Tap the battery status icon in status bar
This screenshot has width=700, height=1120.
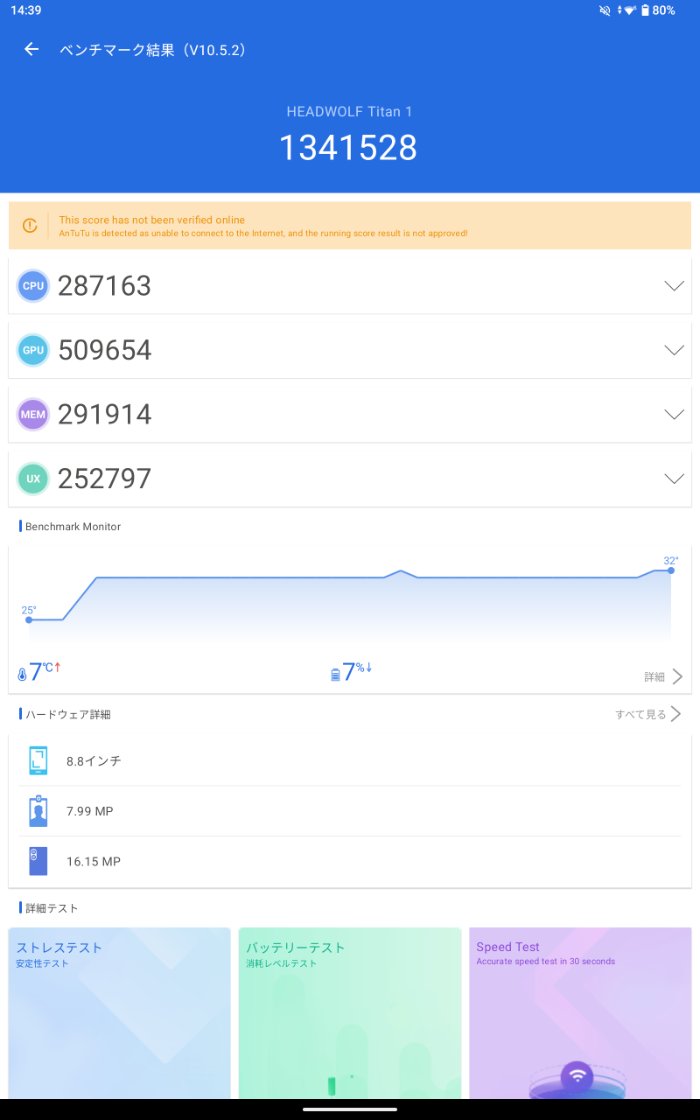(645, 10)
